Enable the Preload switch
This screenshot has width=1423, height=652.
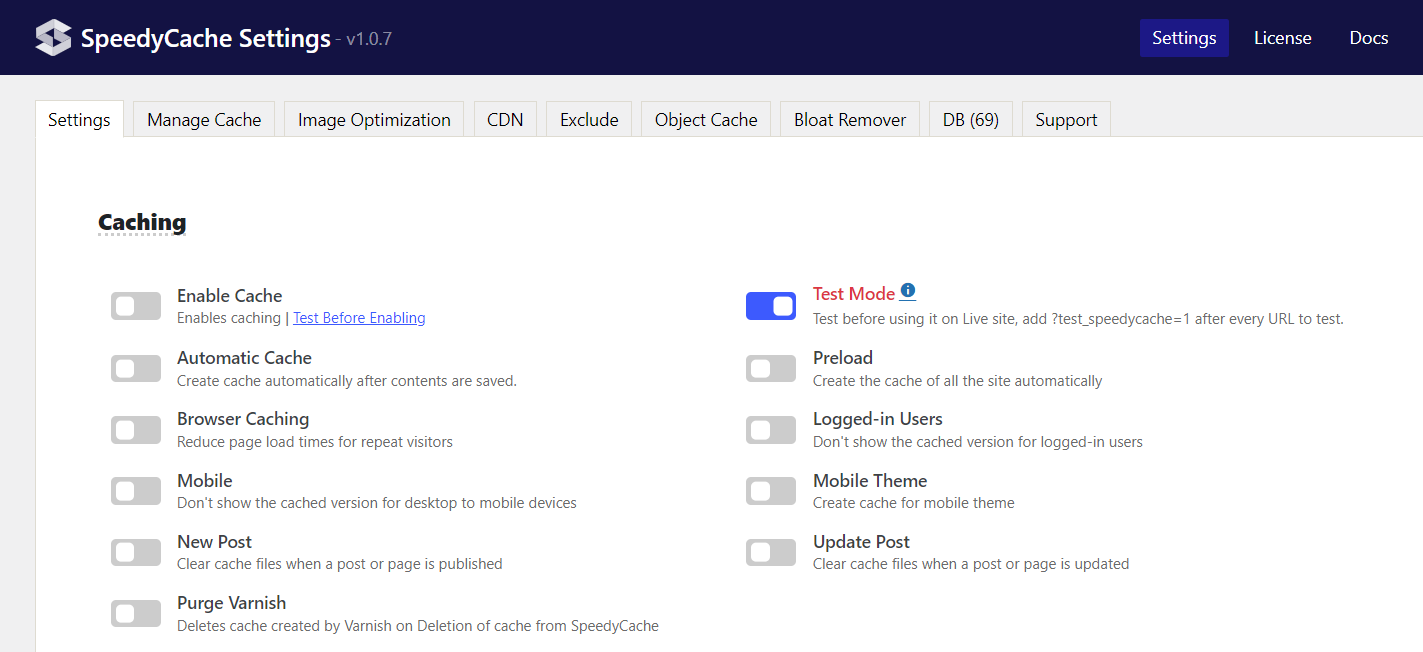[771, 368]
